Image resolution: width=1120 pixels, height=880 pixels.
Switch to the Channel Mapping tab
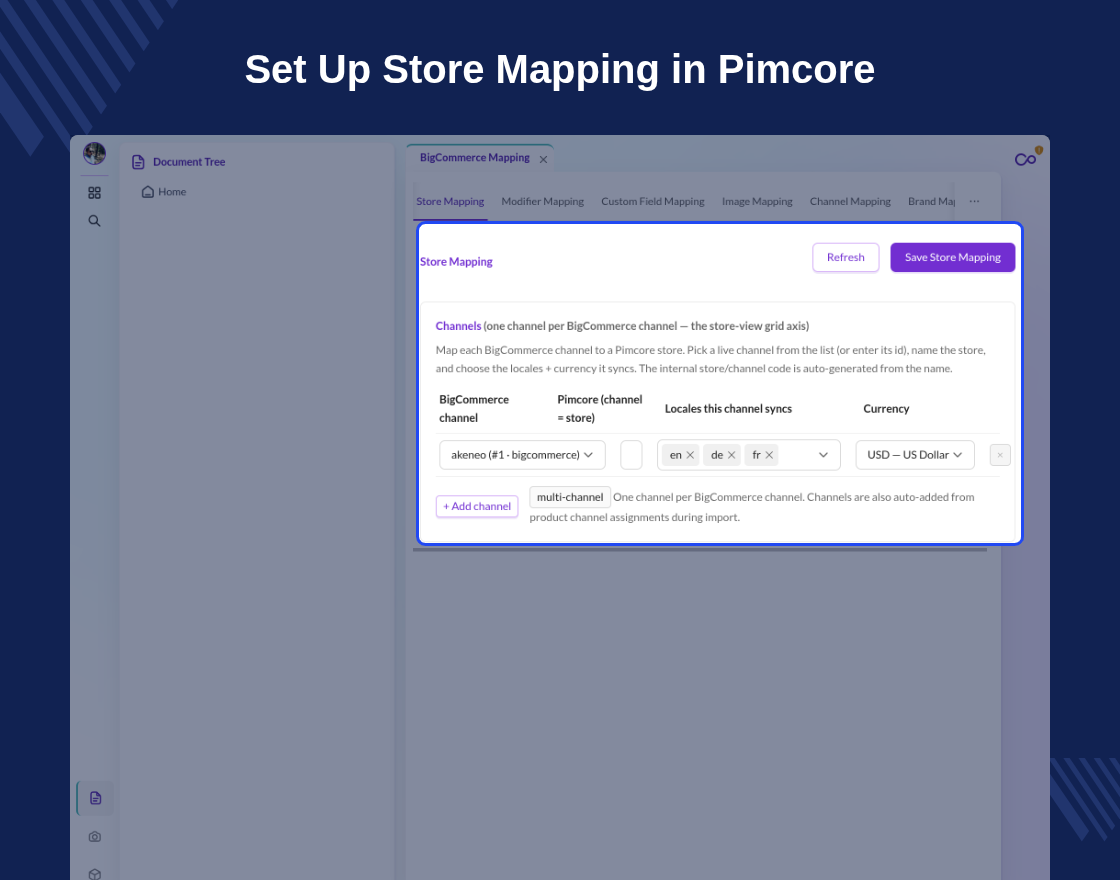pos(850,201)
